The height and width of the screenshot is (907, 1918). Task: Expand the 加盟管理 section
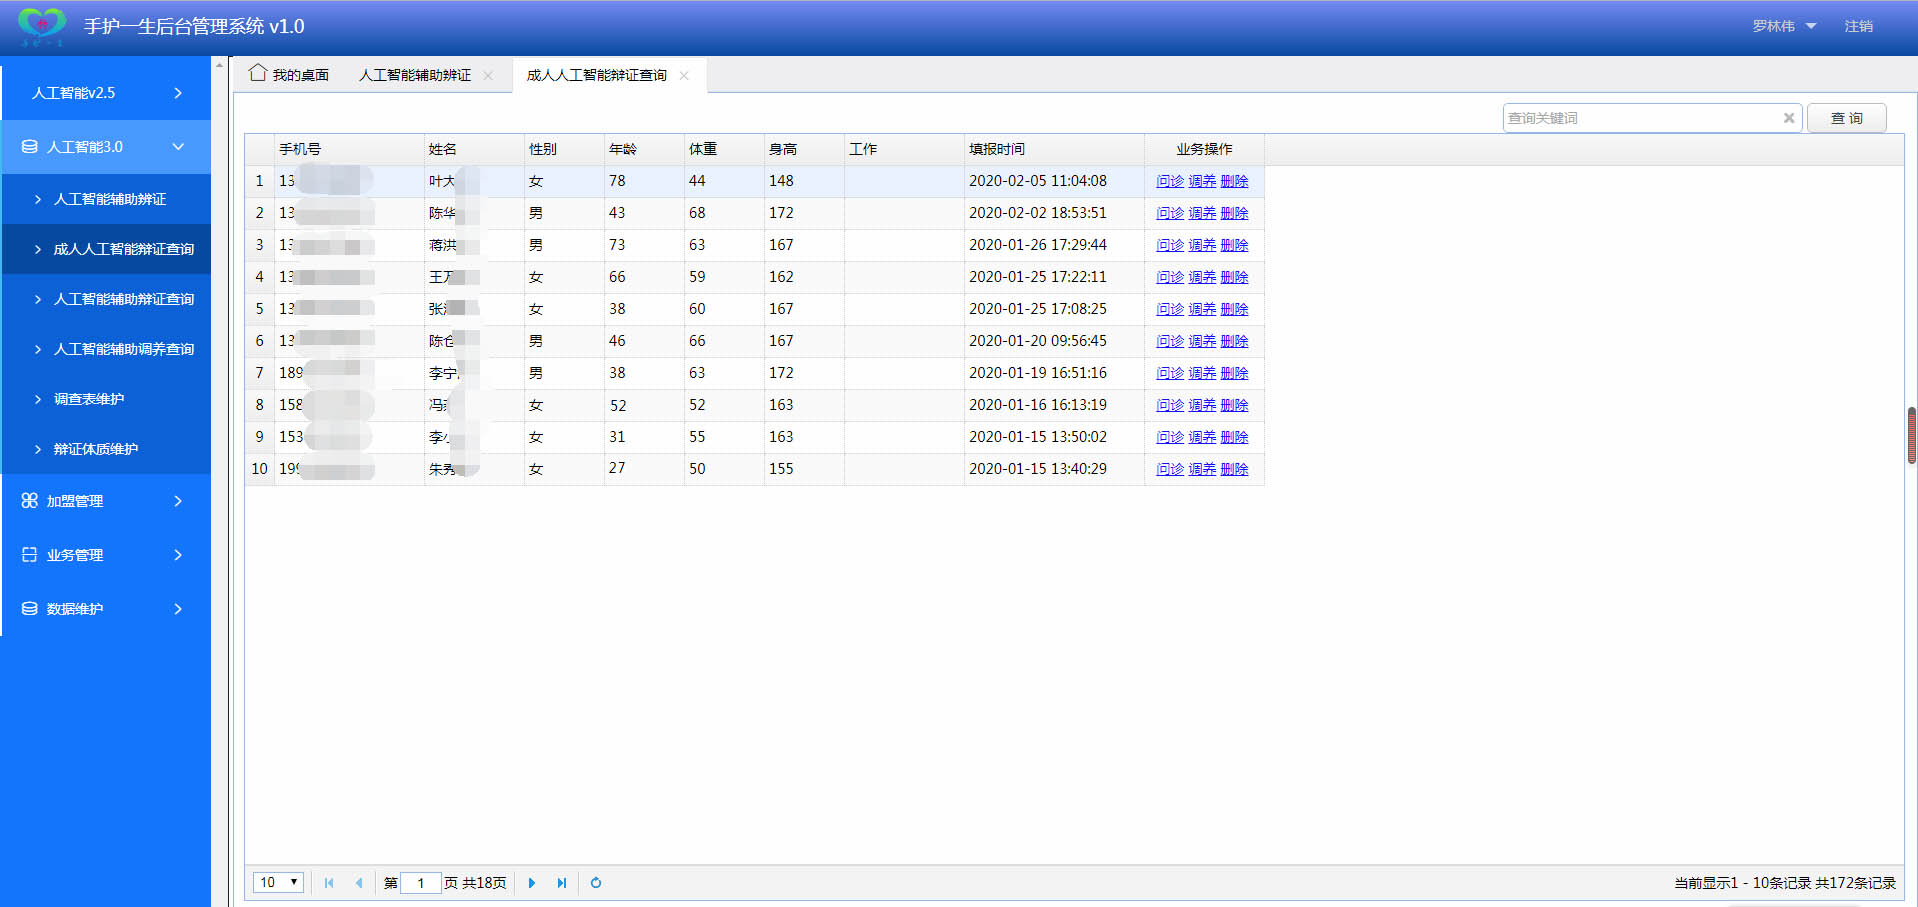178,501
